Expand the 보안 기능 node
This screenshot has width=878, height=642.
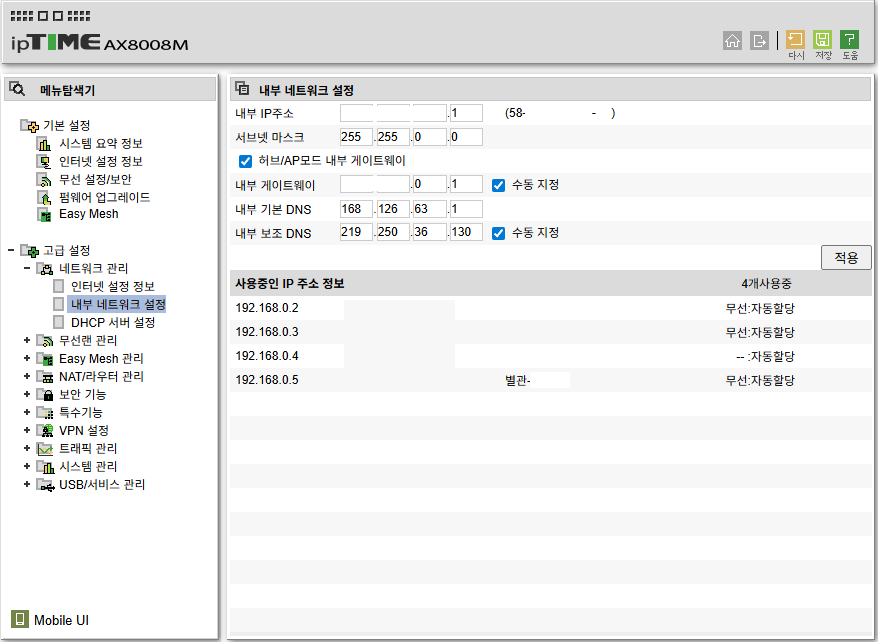[x=27, y=394]
